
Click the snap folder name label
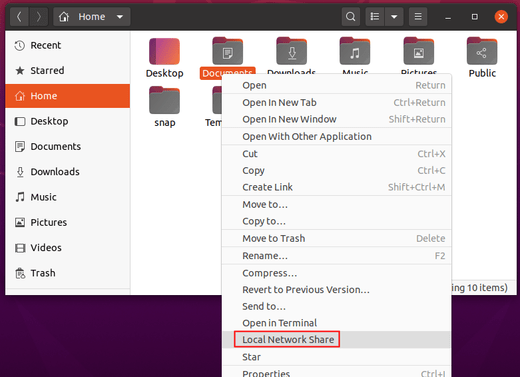(x=165, y=123)
